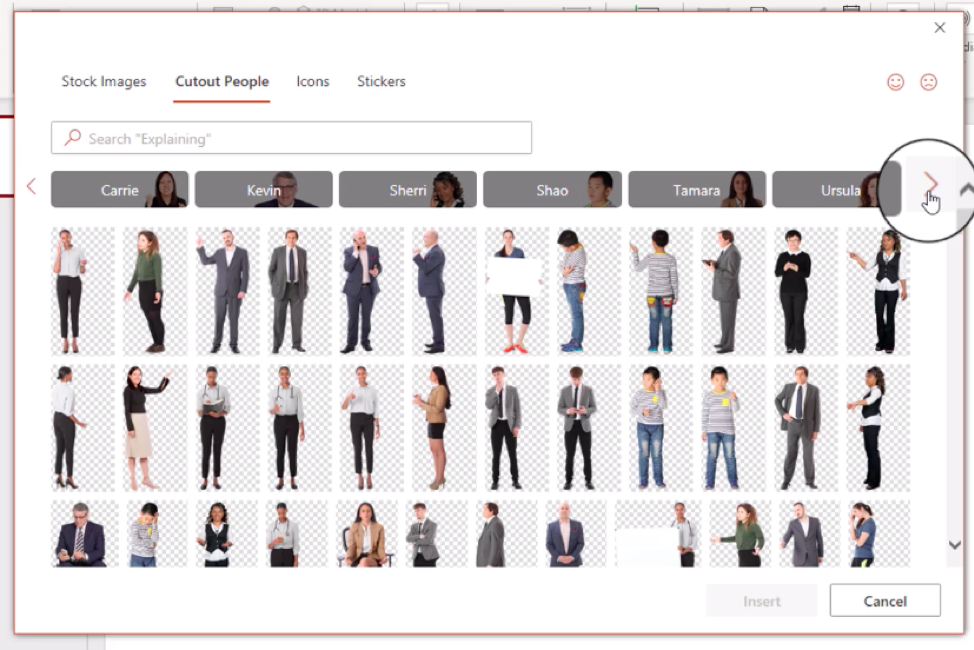Click the search magnifier icon
The width and height of the screenshot is (974, 650).
click(70, 137)
